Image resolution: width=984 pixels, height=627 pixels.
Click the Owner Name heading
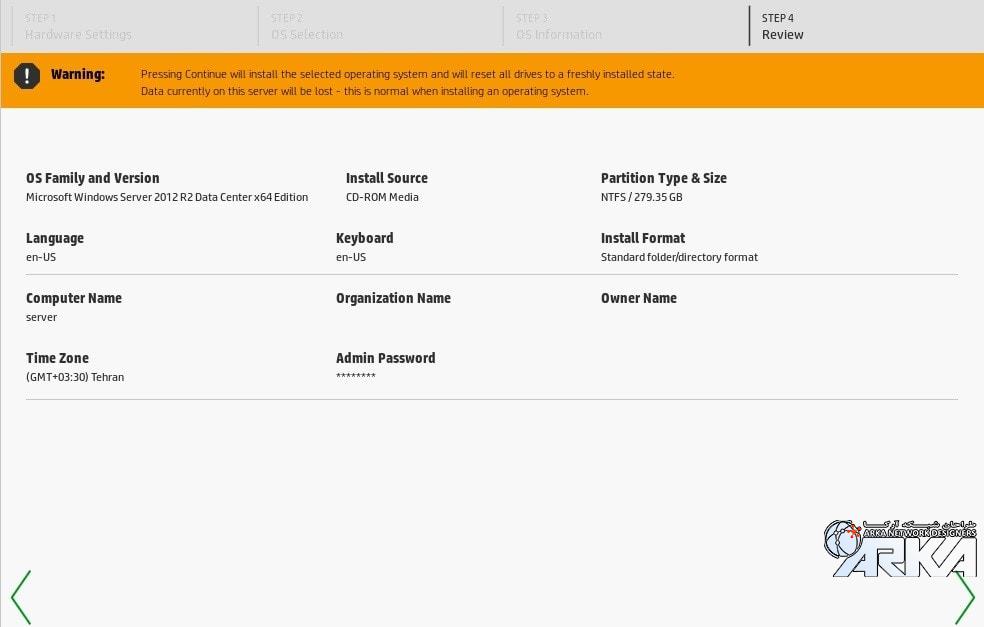pyautogui.click(x=638, y=298)
